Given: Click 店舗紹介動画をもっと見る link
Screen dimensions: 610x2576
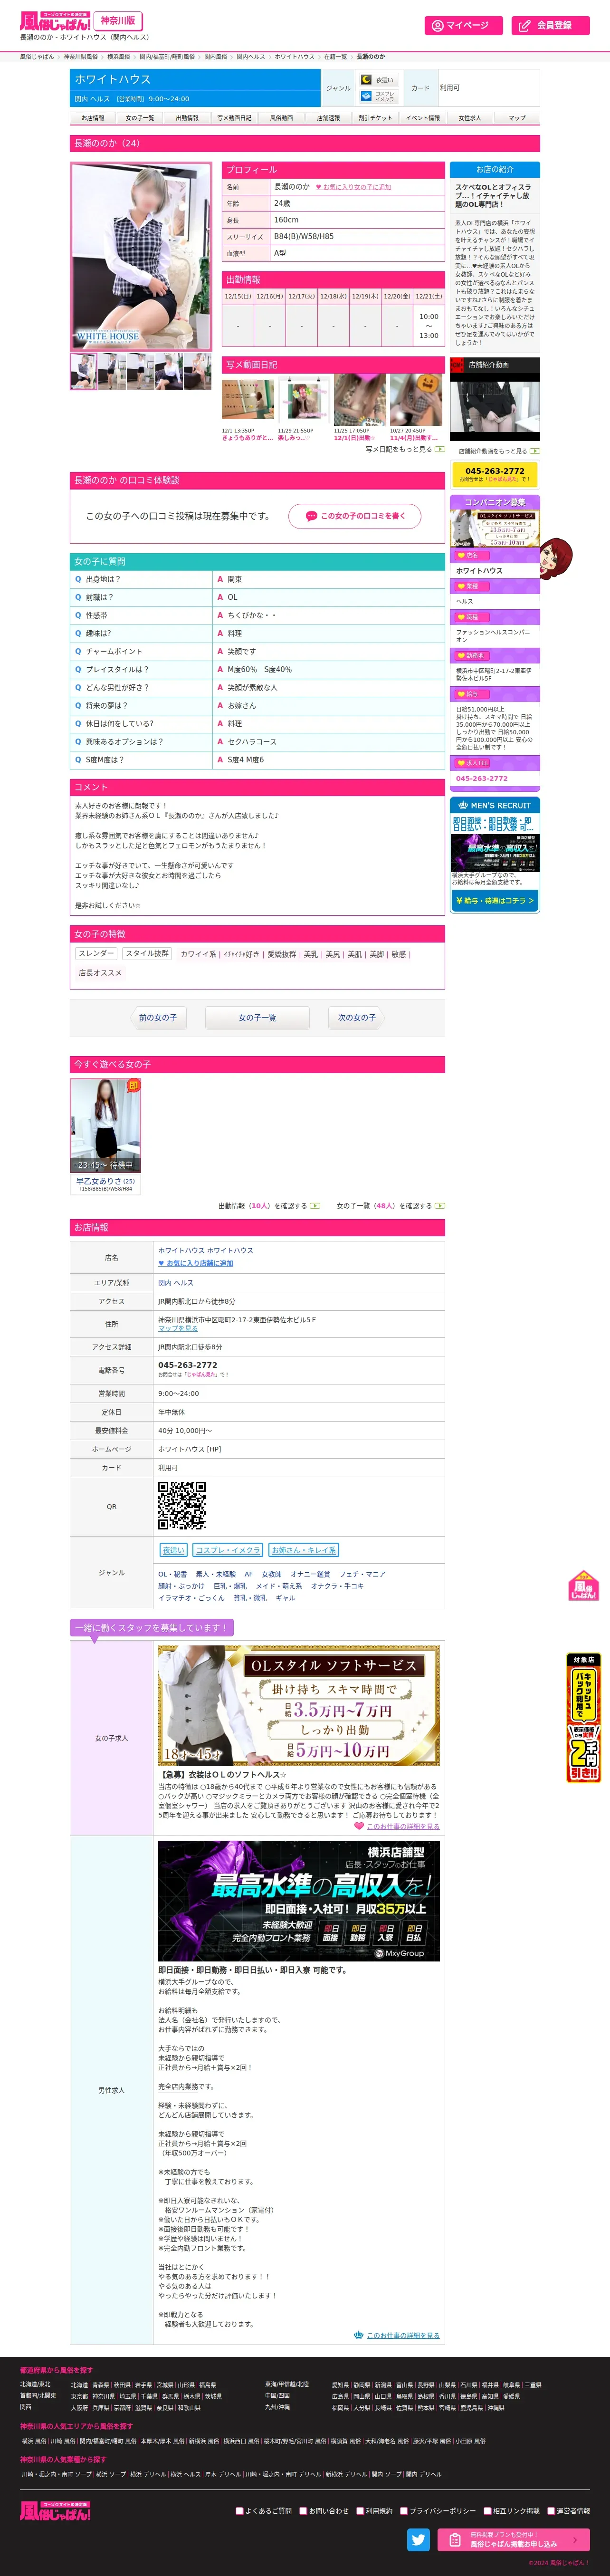Looking at the screenshot, I should (498, 451).
